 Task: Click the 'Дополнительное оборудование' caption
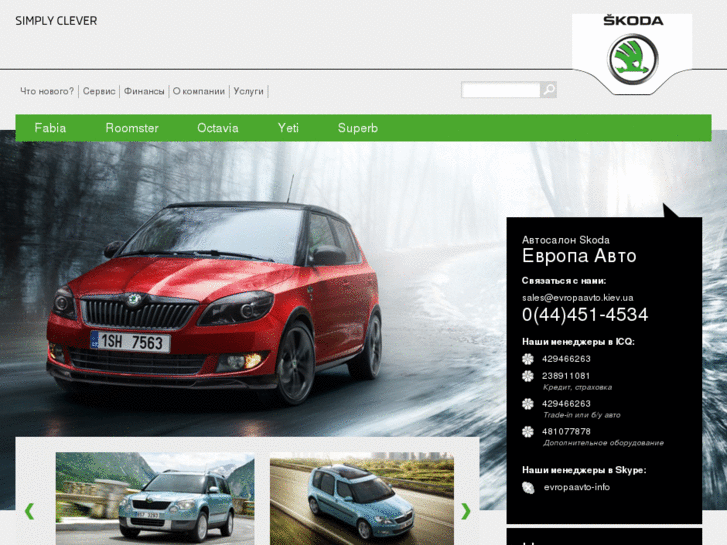point(603,443)
